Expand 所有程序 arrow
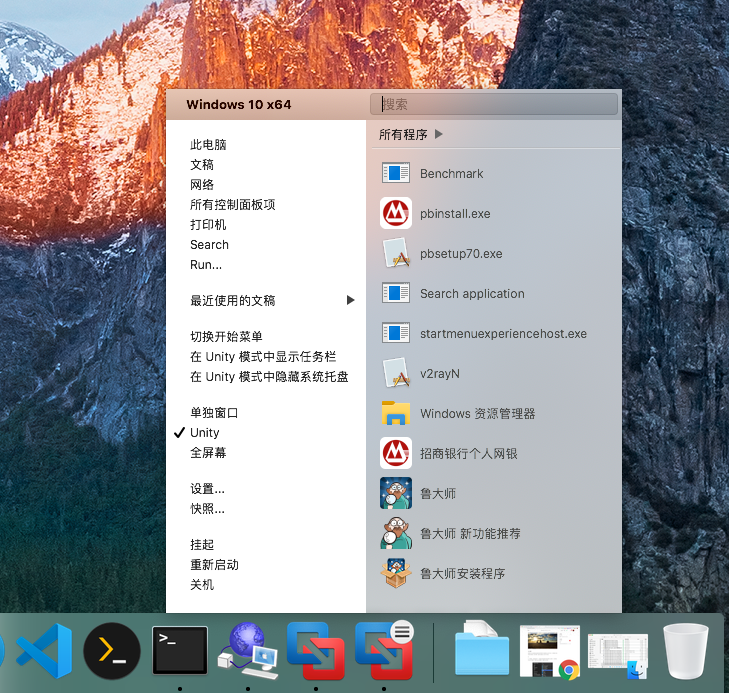This screenshot has width=729, height=693. pyautogui.click(x=438, y=134)
